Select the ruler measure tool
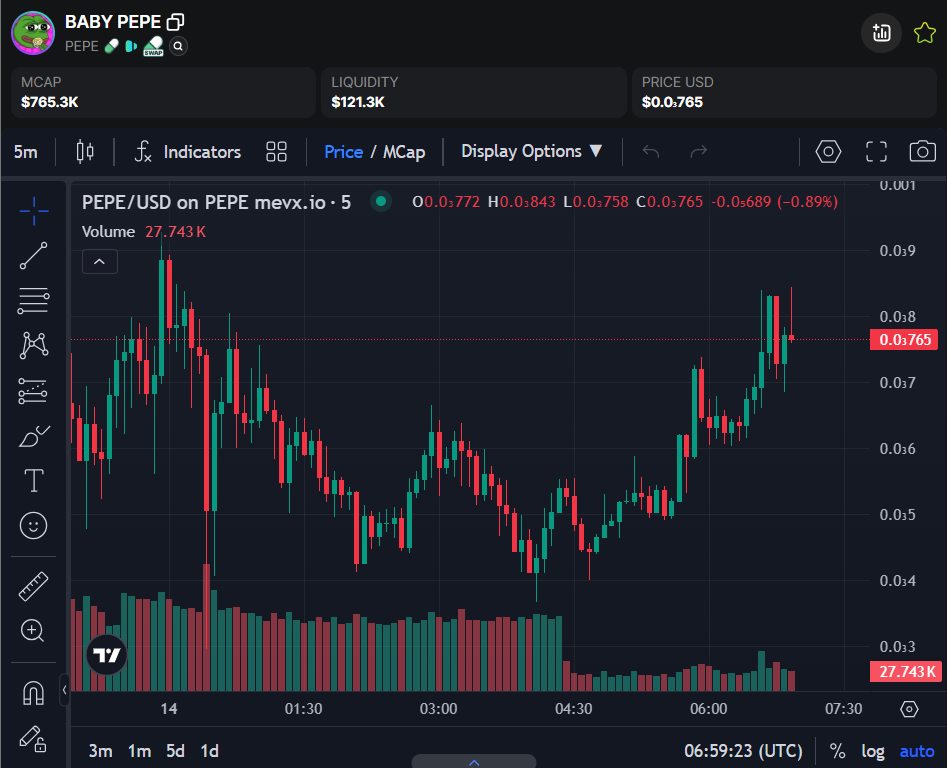Viewport: 947px width, 768px height. coord(34,586)
